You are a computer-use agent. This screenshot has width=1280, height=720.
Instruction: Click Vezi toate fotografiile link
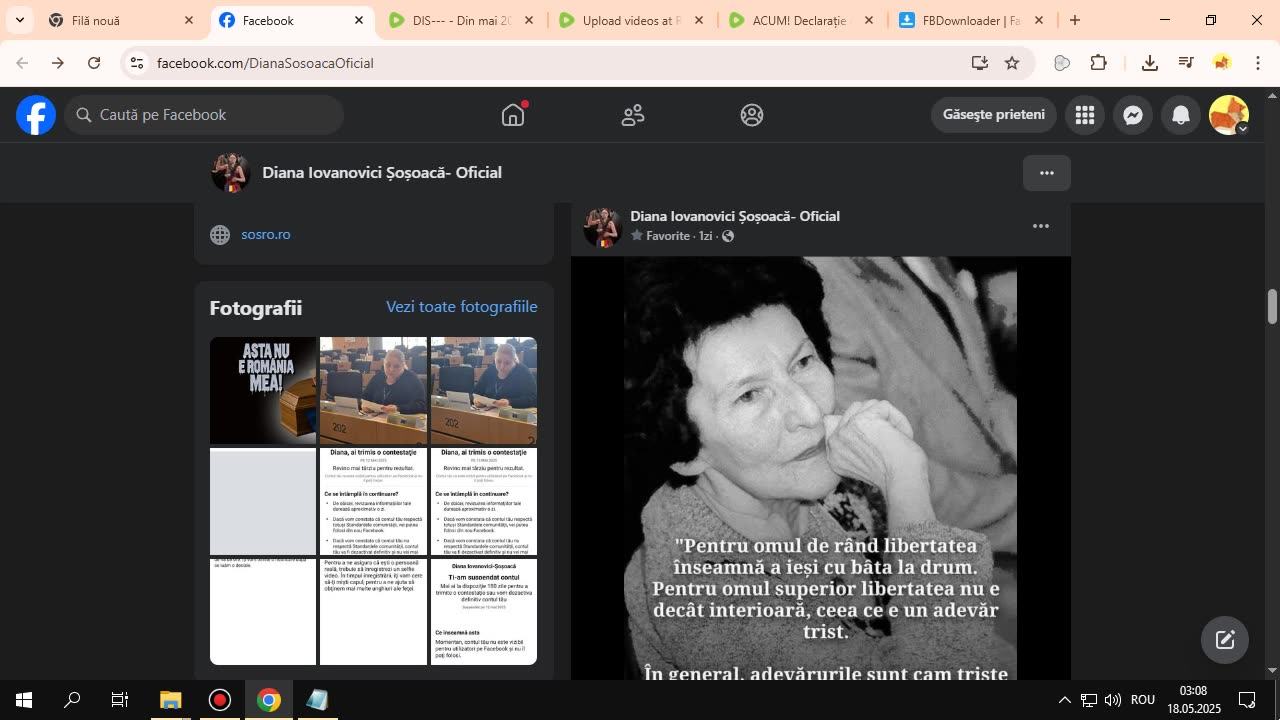[x=462, y=307]
